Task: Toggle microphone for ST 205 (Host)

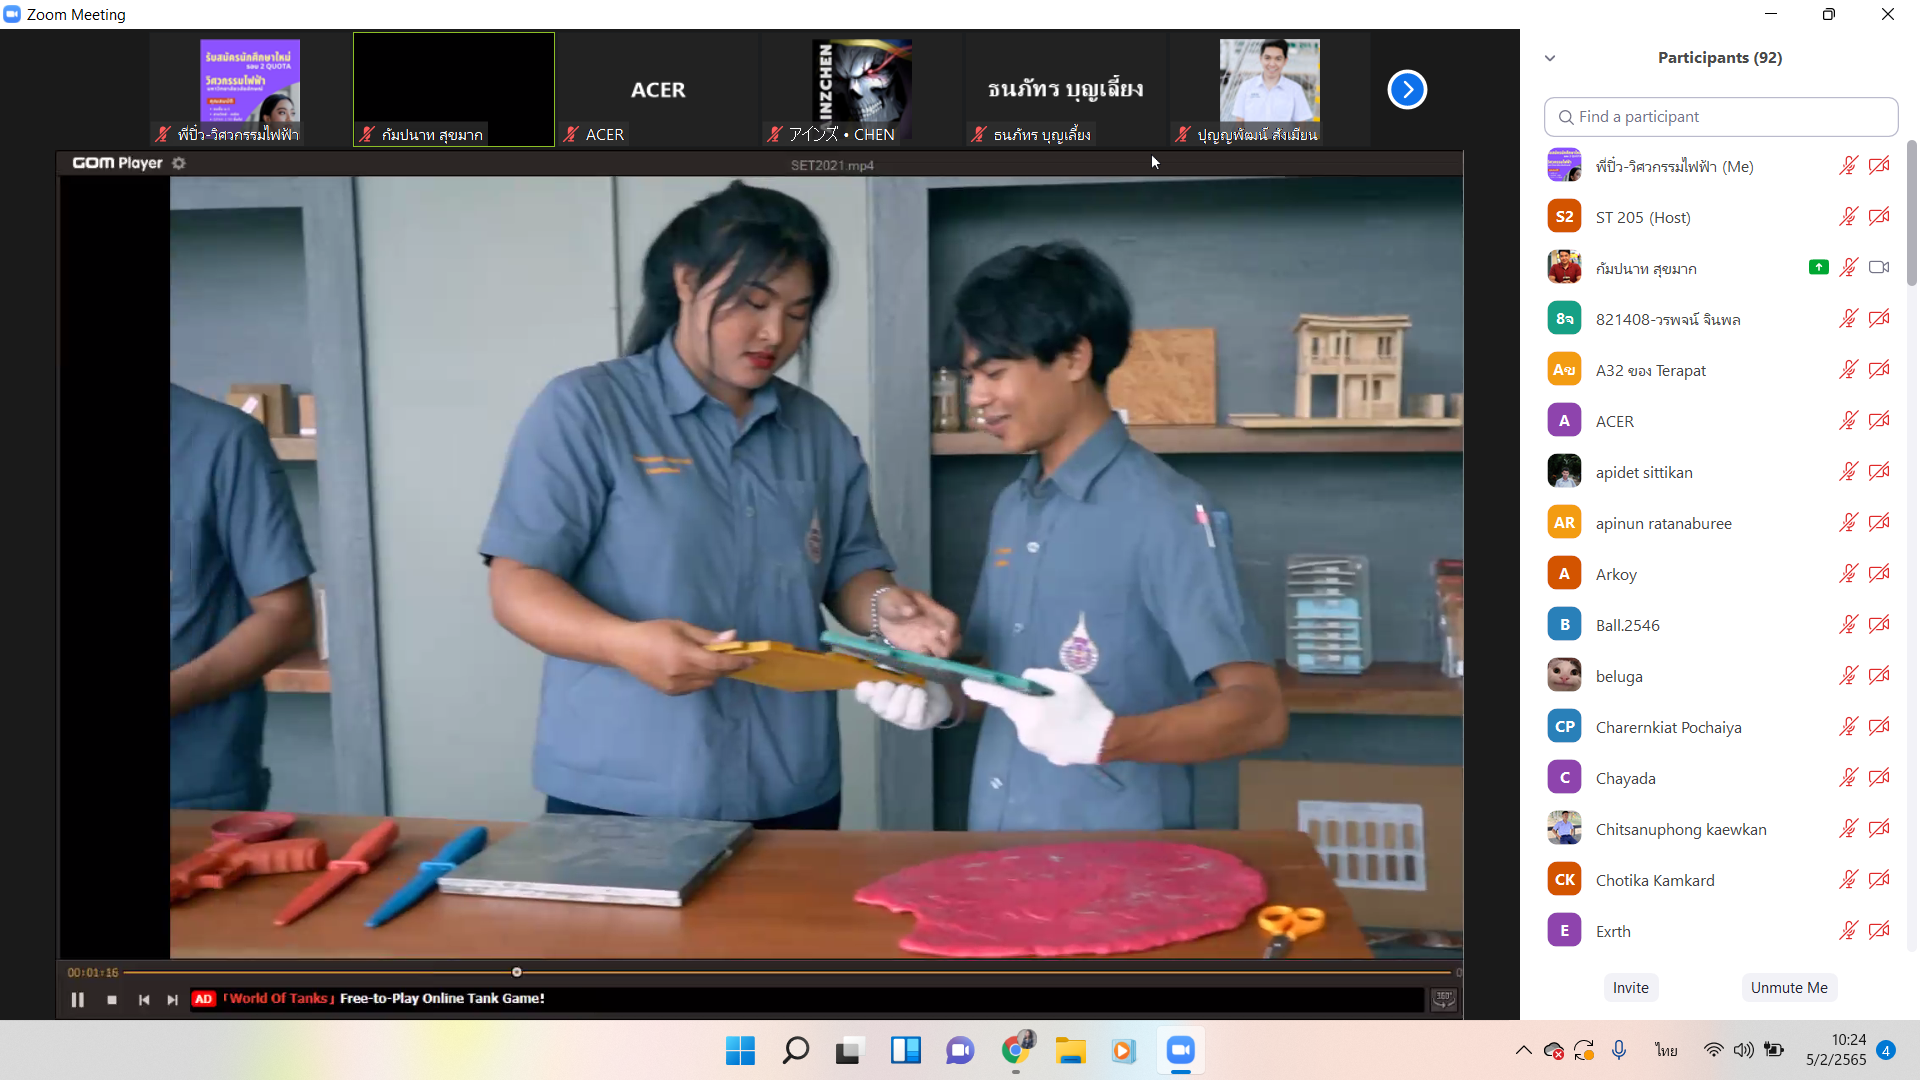Action: 1848,217
